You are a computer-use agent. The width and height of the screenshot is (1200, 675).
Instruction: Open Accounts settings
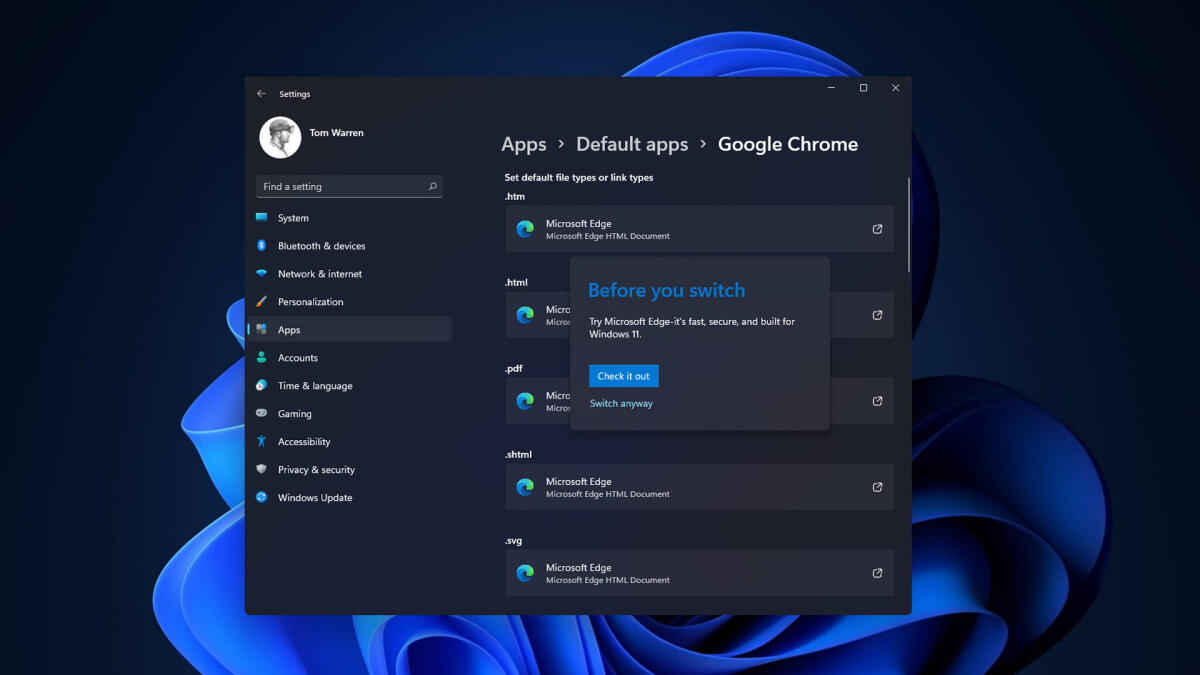click(297, 357)
